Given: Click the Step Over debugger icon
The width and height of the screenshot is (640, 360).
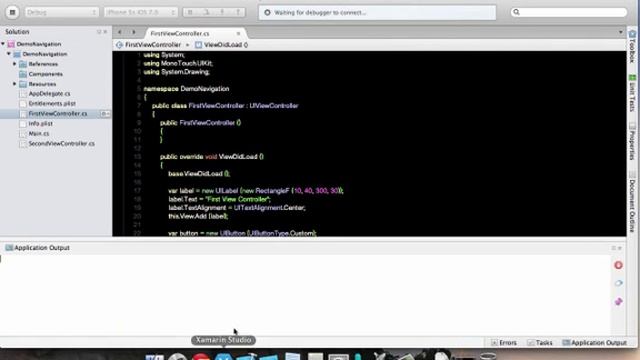Looking at the screenshot, I should tap(207, 12).
